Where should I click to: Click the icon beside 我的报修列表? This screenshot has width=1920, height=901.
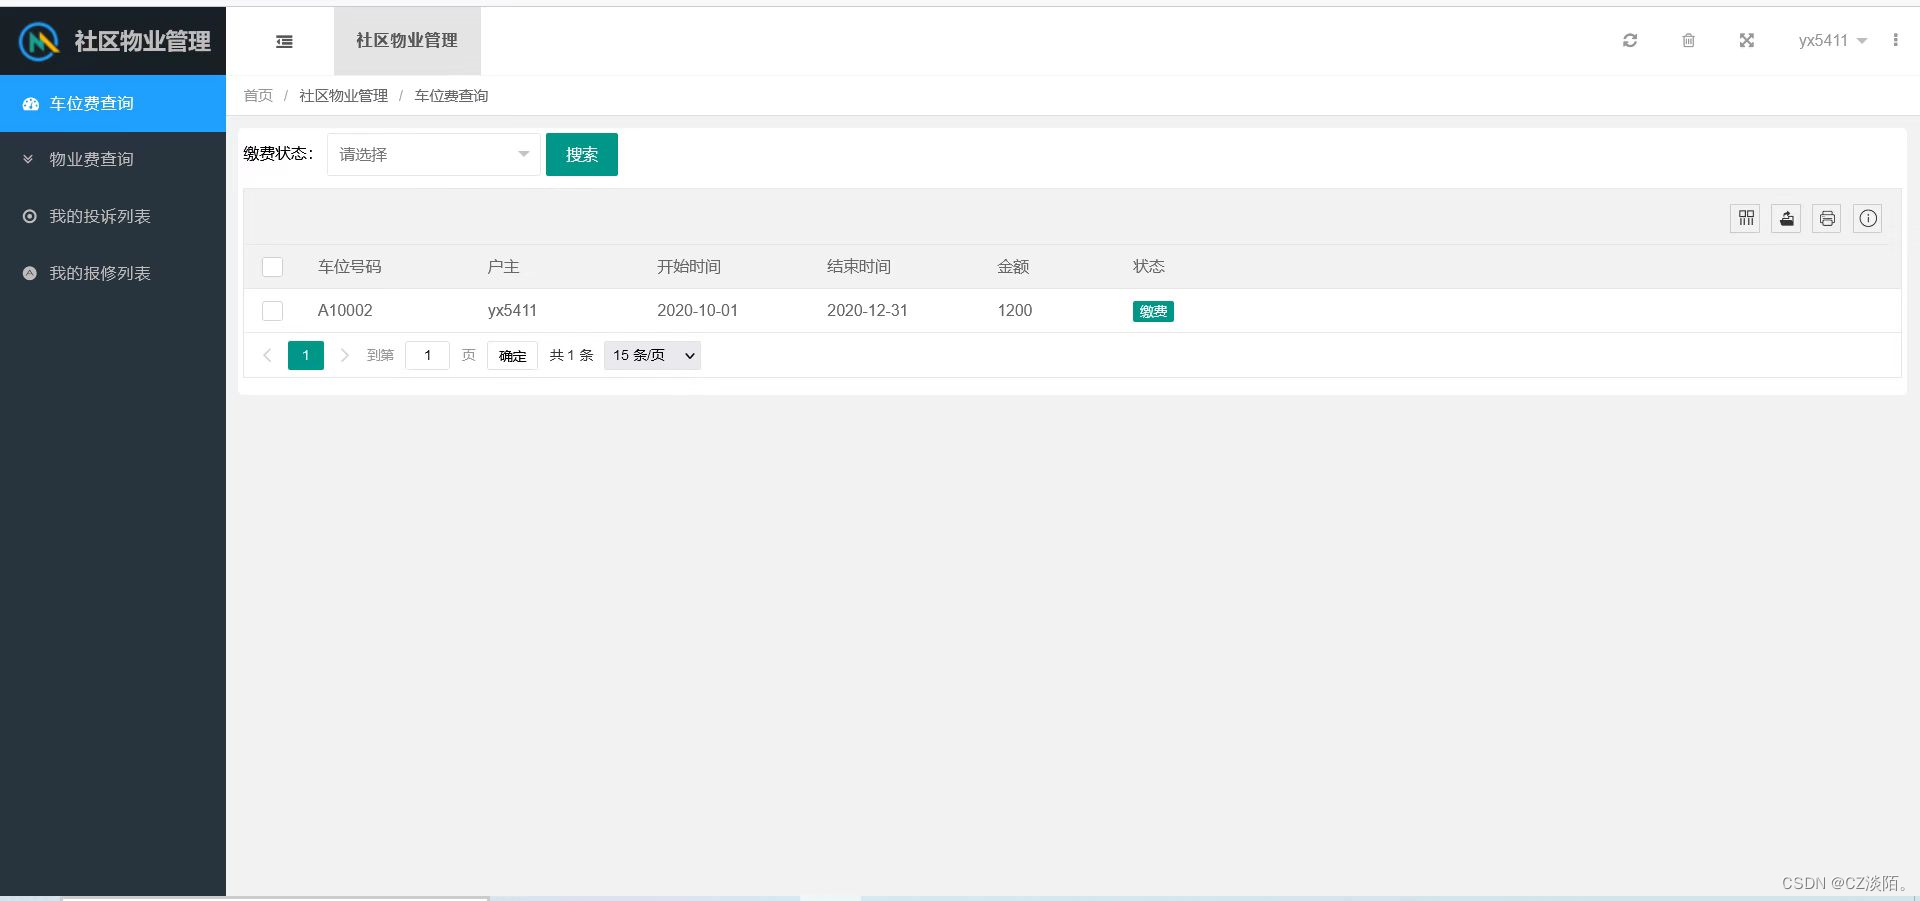tap(30, 273)
